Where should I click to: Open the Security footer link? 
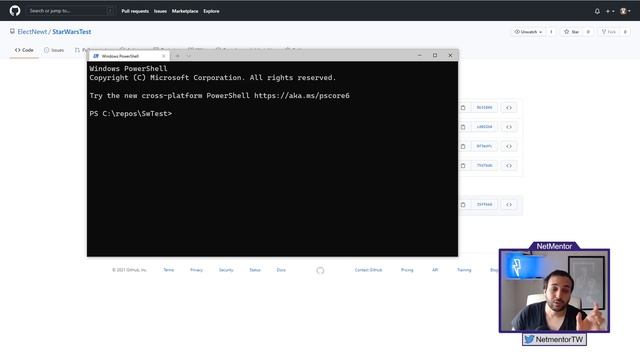click(226, 270)
